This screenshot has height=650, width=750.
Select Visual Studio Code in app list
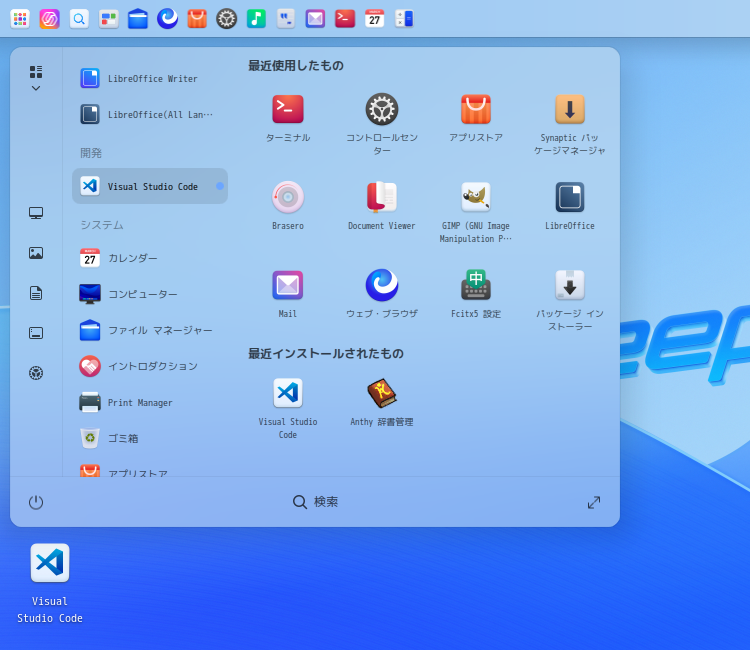pos(150,186)
